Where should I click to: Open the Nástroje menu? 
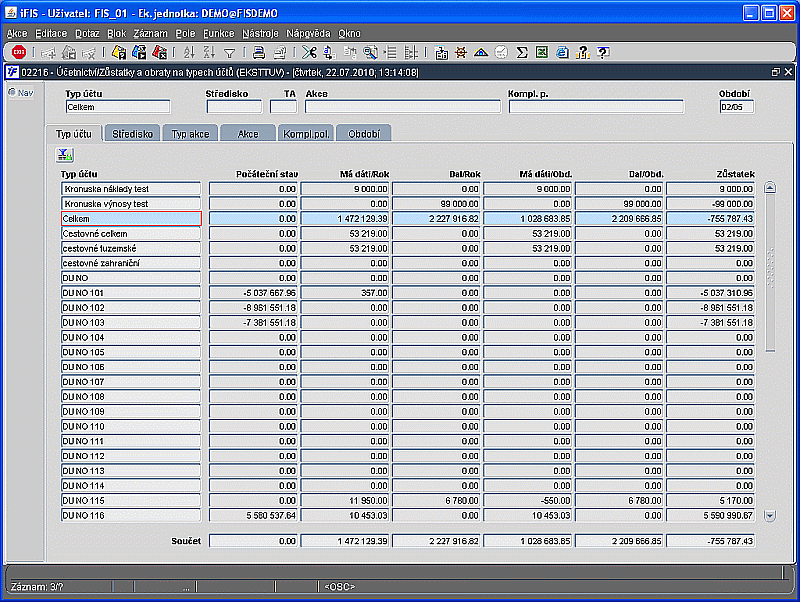pyautogui.click(x=260, y=34)
